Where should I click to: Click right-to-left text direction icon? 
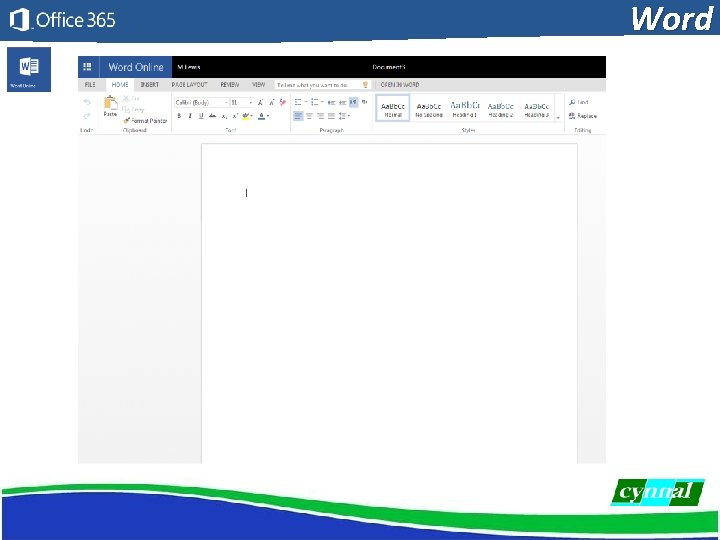click(x=364, y=102)
